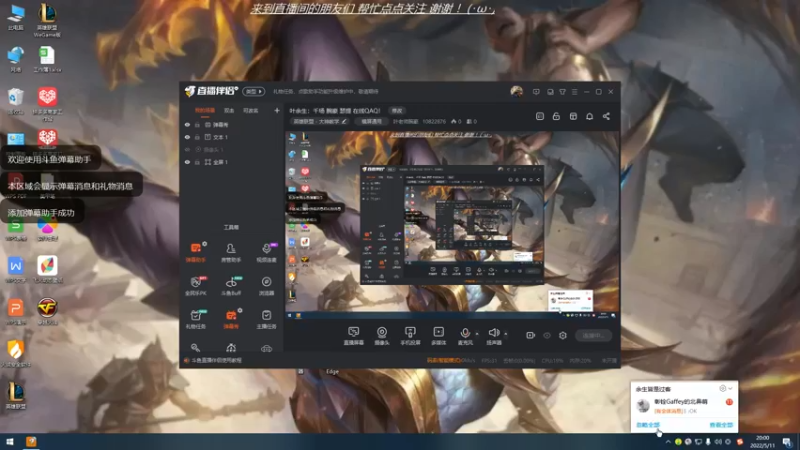Click the 连接中 start stream button
The width and height of the screenshot is (800, 450).
click(x=593, y=335)
